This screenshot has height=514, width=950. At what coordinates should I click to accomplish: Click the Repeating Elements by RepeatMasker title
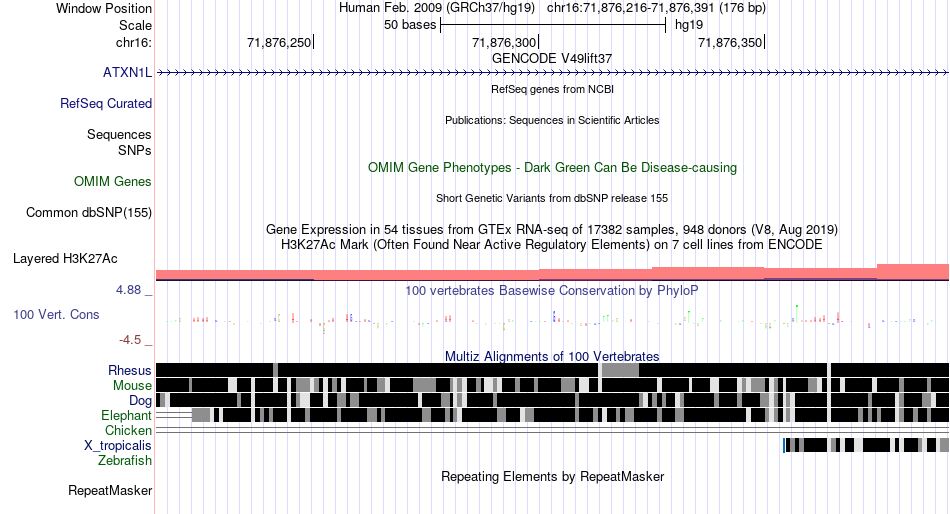click(x=552, y=477)
